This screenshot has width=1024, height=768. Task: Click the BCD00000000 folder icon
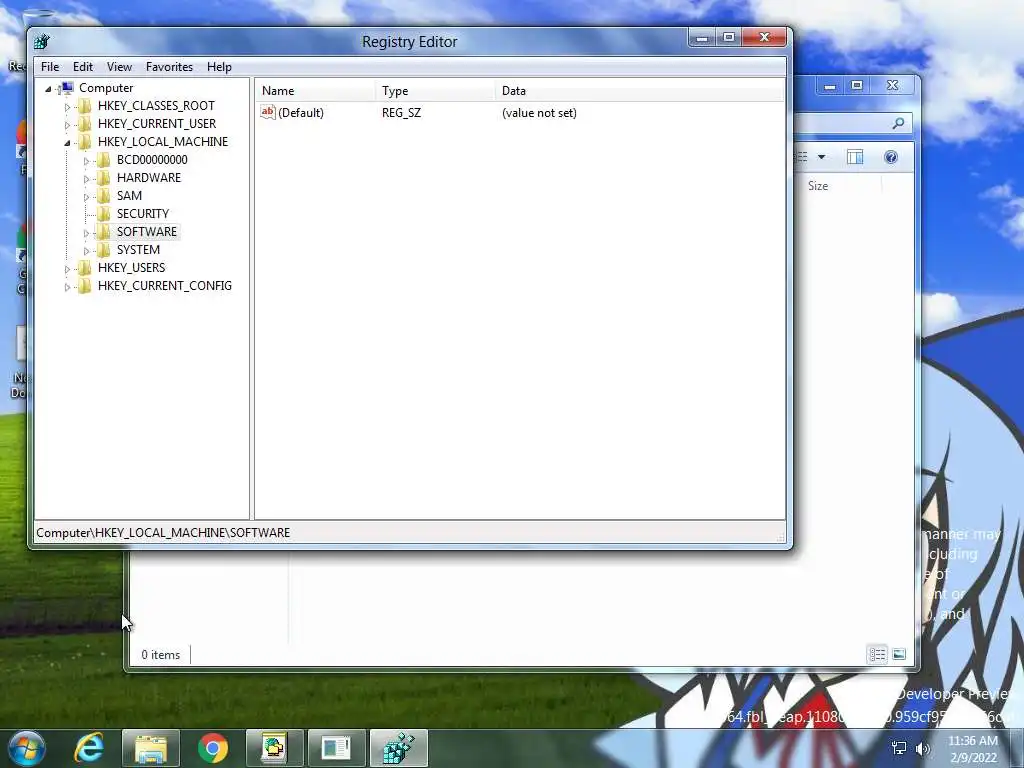pyautogui.click(x=104, y=160)
